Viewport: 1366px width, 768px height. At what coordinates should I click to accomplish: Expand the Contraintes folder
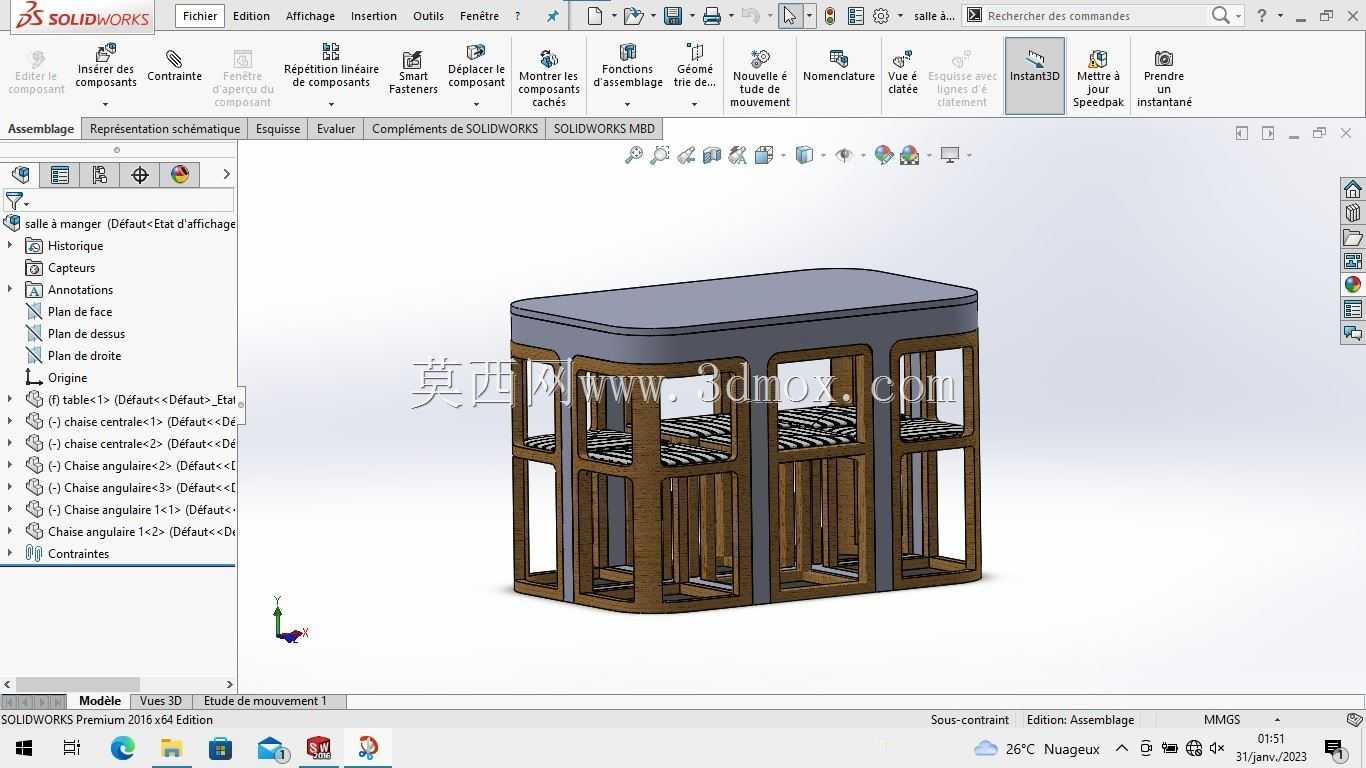point(10,553)
